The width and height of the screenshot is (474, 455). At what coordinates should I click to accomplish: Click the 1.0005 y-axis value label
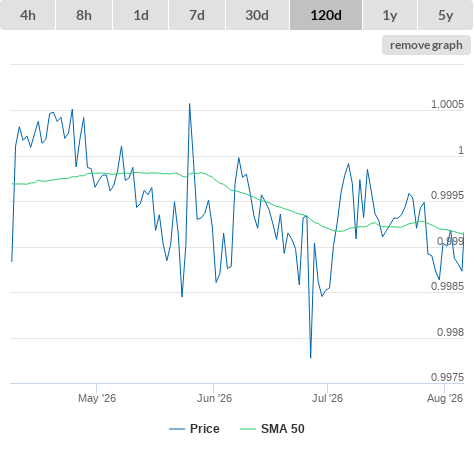click(x=447, y=104)
